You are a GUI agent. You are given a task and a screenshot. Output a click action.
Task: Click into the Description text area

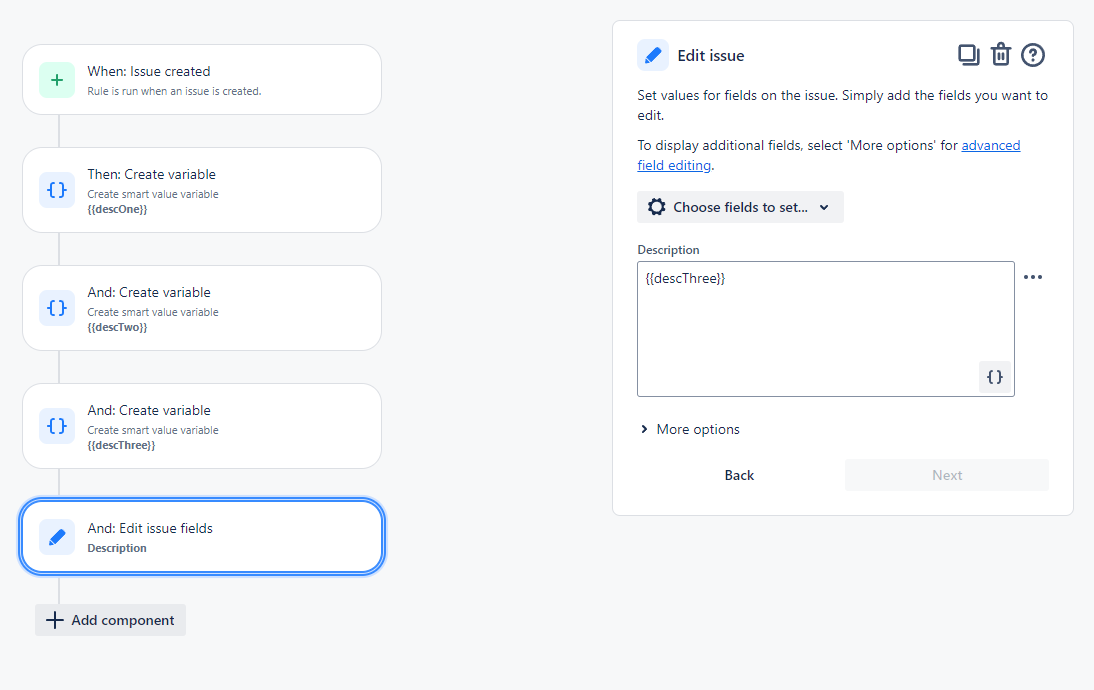[x=825, y=329]
